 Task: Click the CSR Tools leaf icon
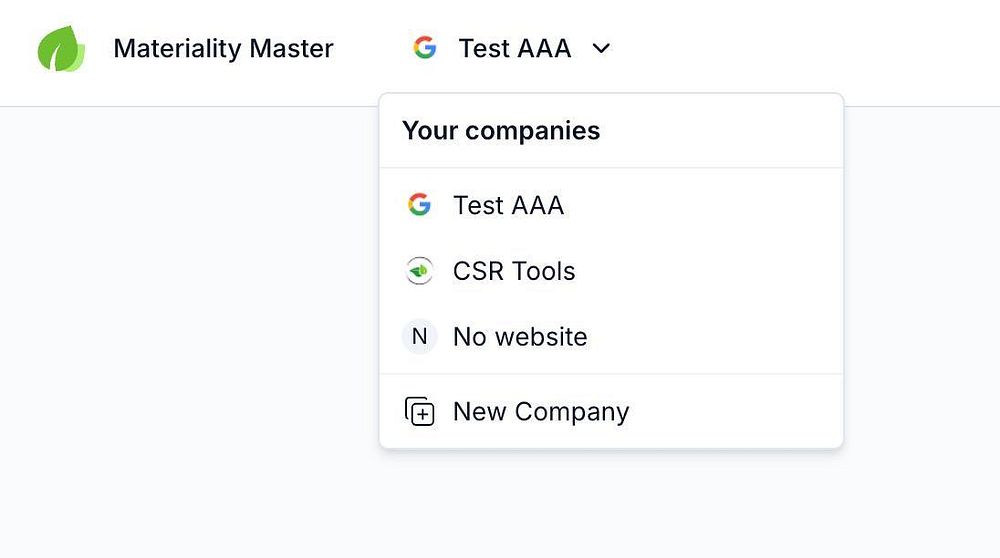click(419, 271)
